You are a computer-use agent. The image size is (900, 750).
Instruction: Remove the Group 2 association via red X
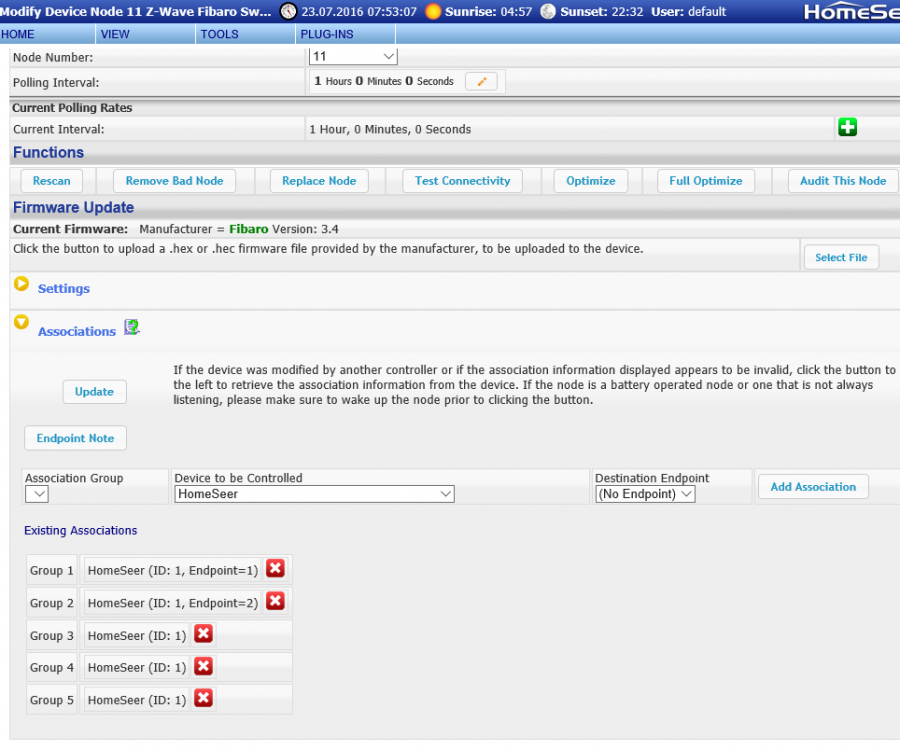pos(275,601)
